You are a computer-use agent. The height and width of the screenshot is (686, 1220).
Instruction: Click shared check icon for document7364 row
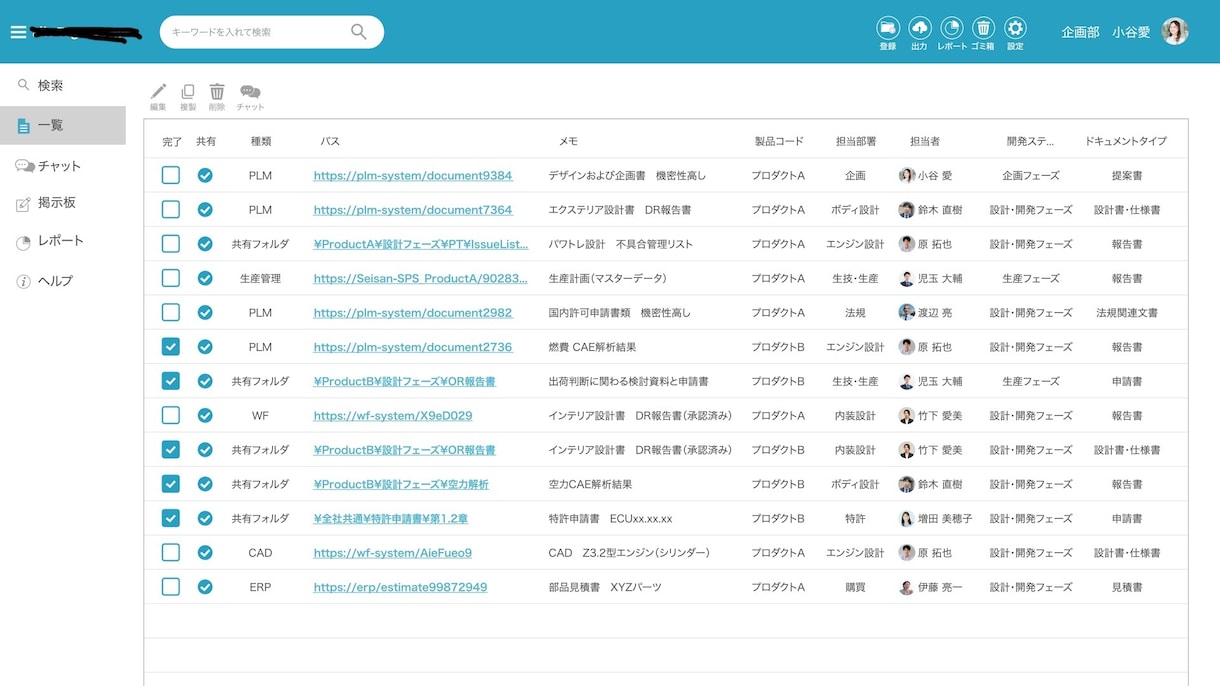205,210
